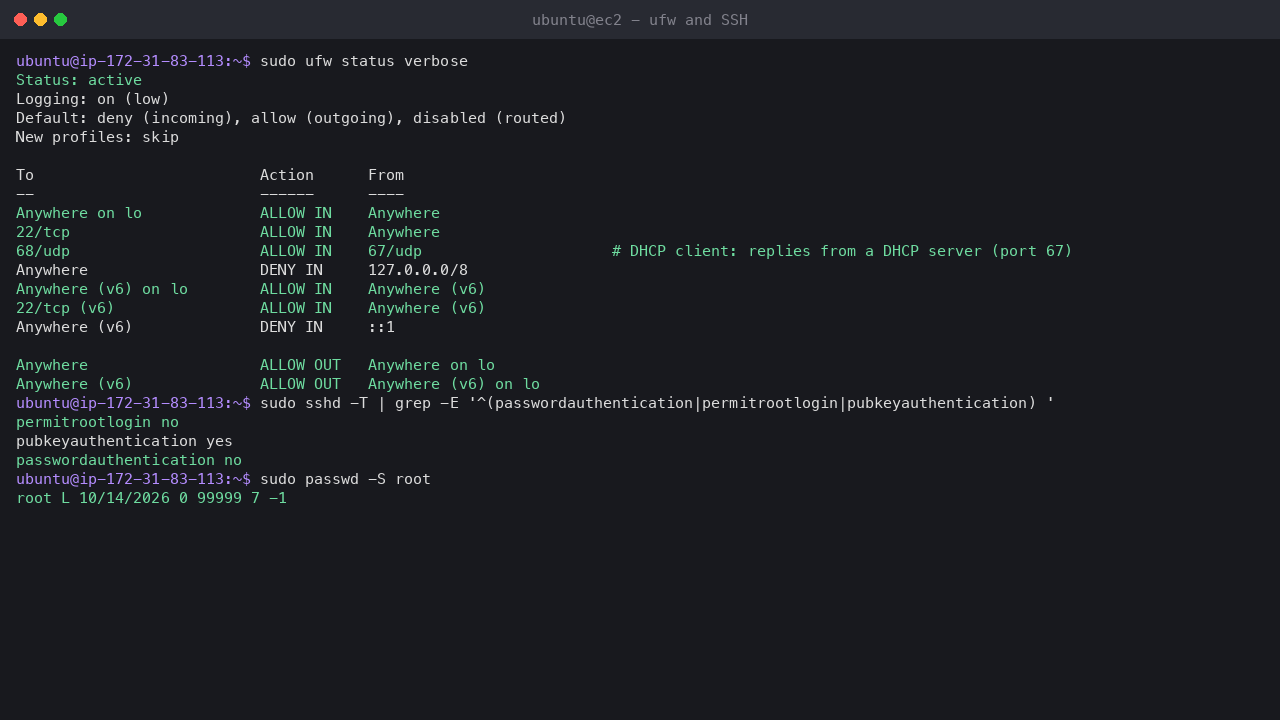Screen dimensions: 1280x720
Task: Select the 'pubkeyauthentication yes' output line
Action: pos(124,441)
